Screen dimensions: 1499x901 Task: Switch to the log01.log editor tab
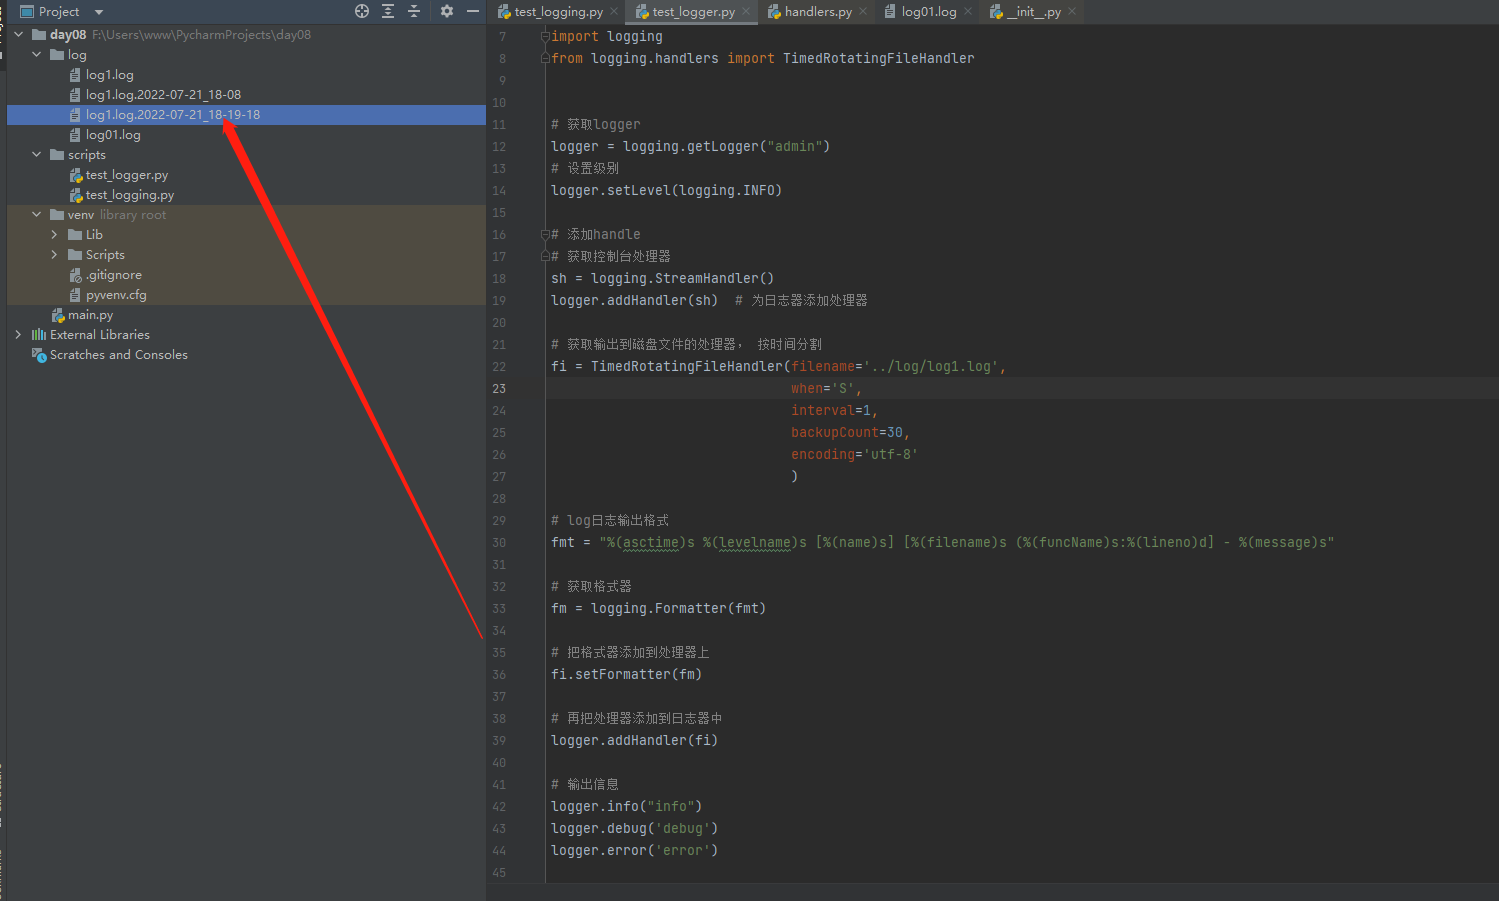(929, 12)
